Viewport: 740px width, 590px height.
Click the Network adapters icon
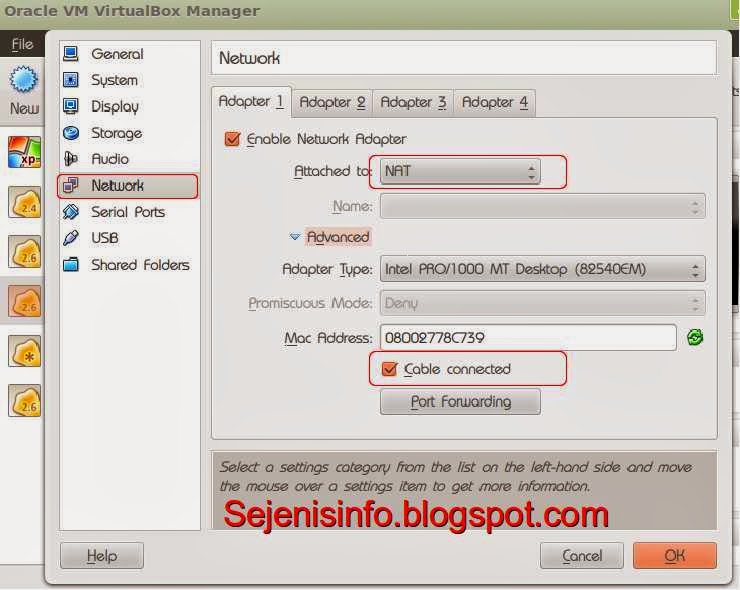point(71,185)
